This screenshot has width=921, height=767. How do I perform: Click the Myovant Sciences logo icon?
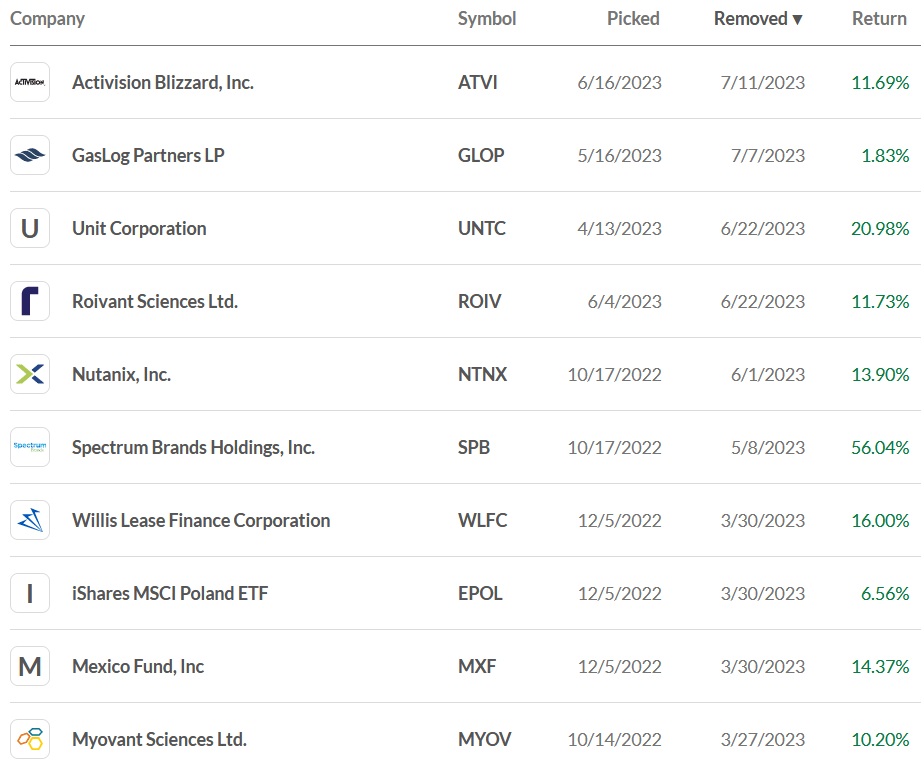point(30,739)
